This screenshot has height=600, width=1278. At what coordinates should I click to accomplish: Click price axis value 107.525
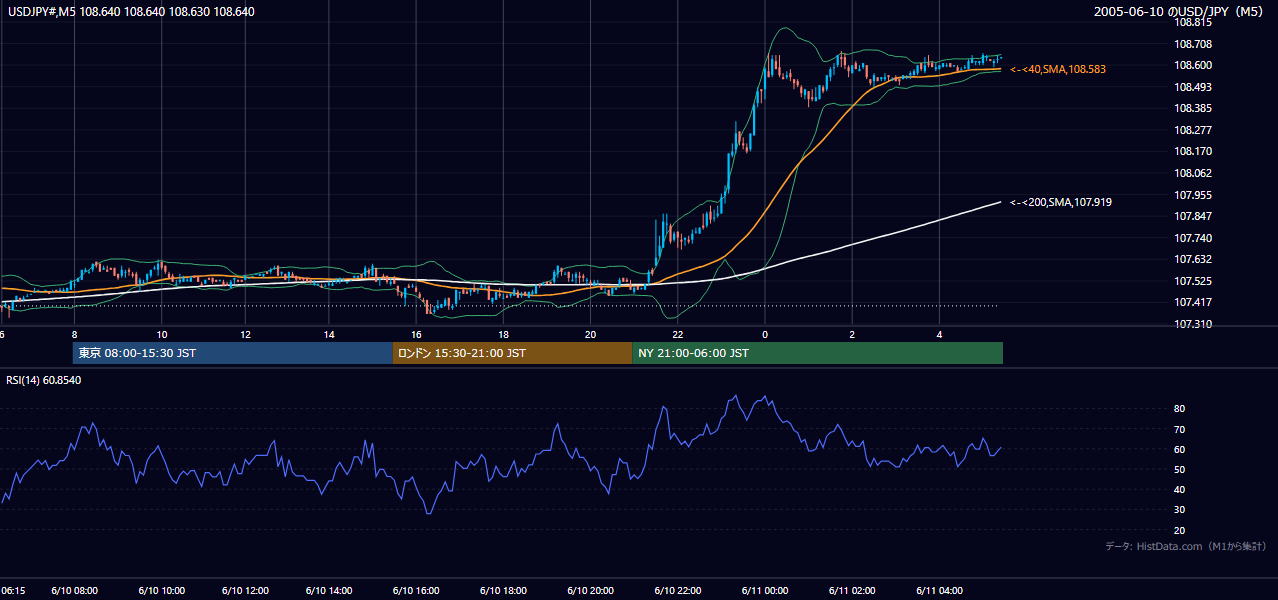(x=1193, y=281)
